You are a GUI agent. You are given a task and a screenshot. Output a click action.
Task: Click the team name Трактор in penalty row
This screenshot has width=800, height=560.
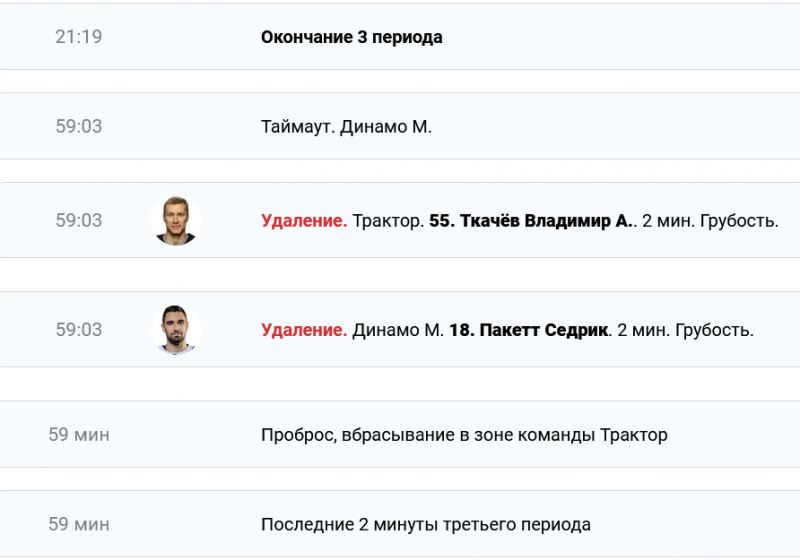click(x=388, y=221)
